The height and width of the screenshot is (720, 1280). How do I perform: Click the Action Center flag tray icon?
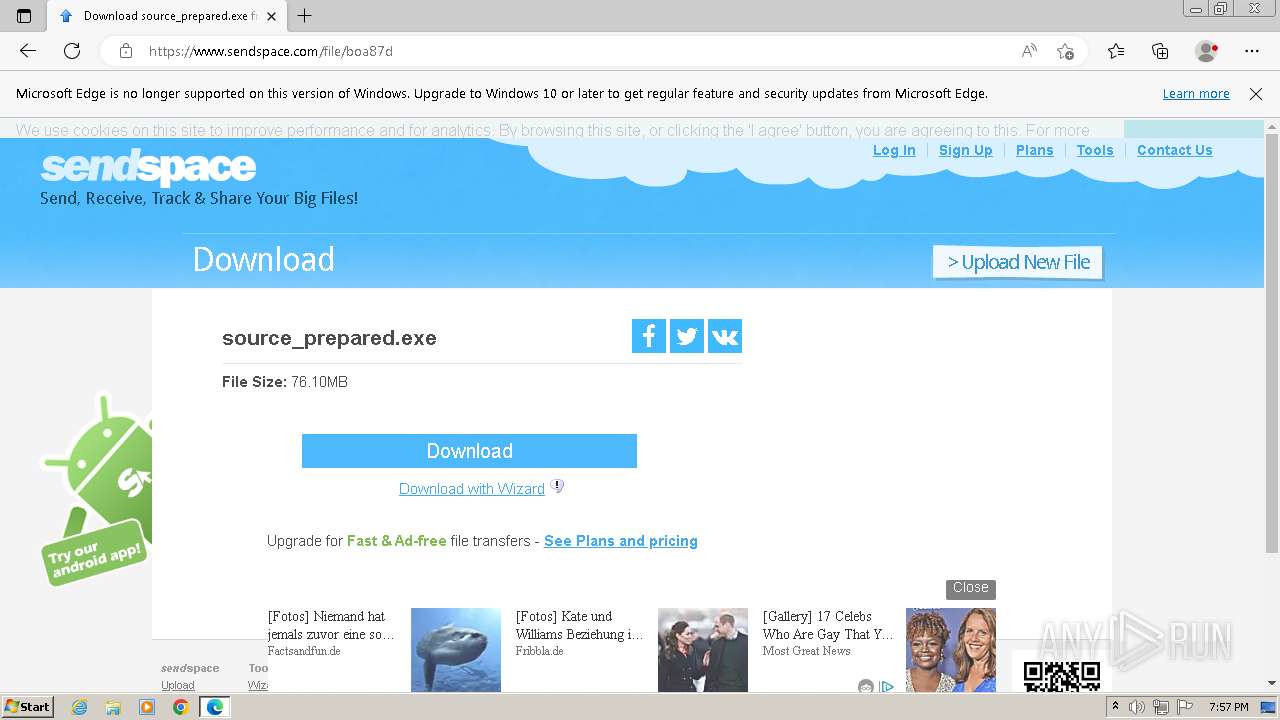click(x=1185, y=707)
